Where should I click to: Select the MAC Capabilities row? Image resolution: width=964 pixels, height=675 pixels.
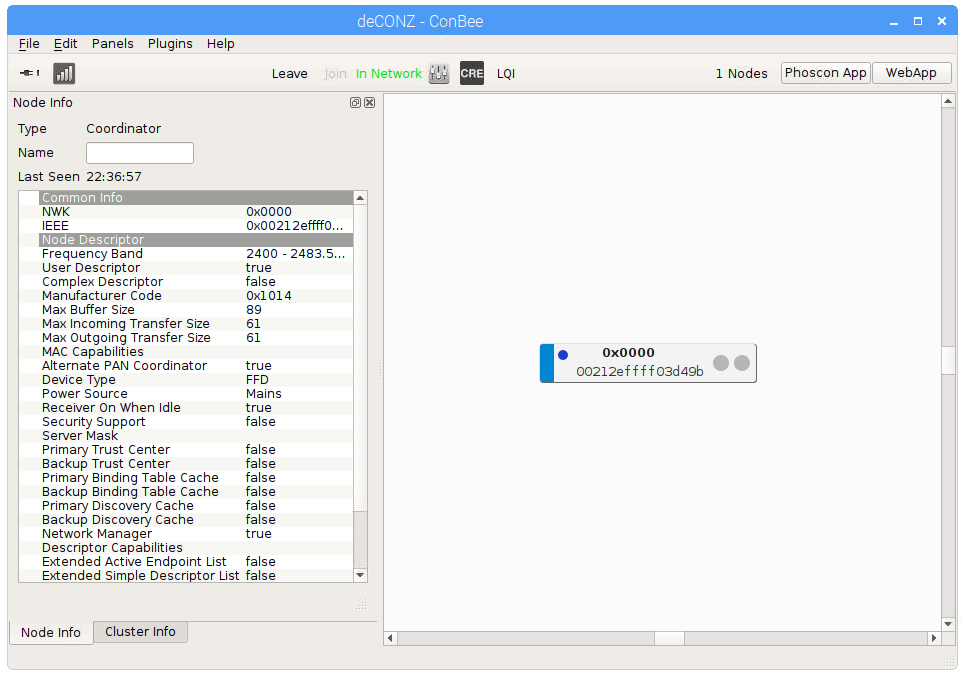[186, 352]
